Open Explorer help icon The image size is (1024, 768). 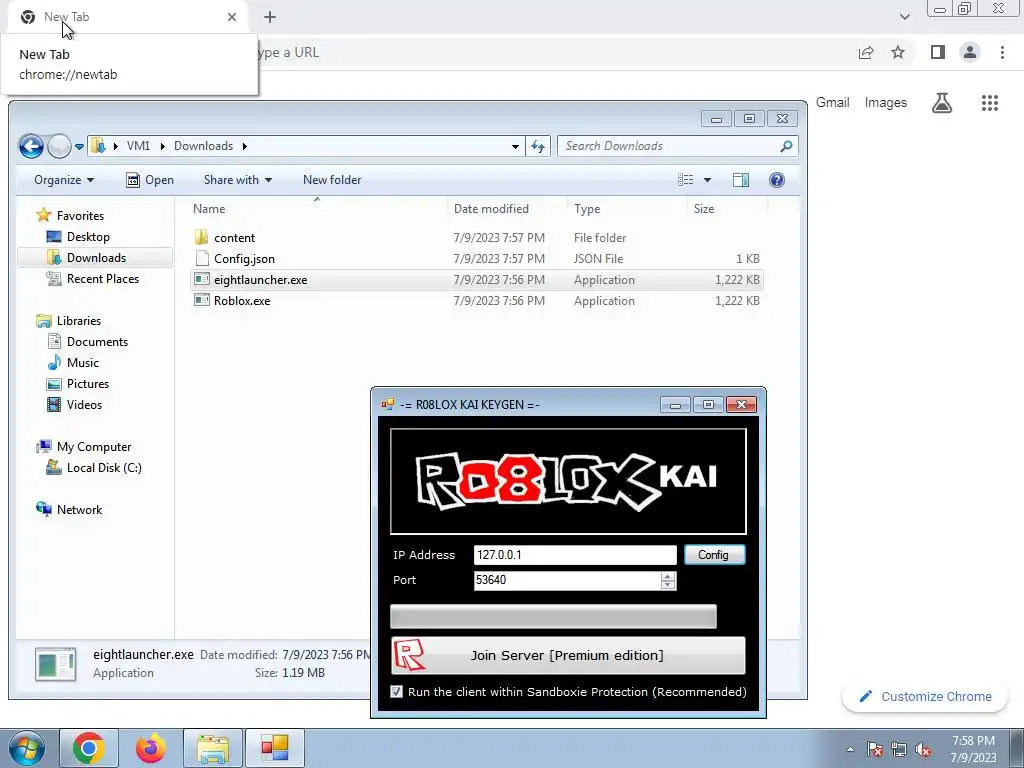776,180
